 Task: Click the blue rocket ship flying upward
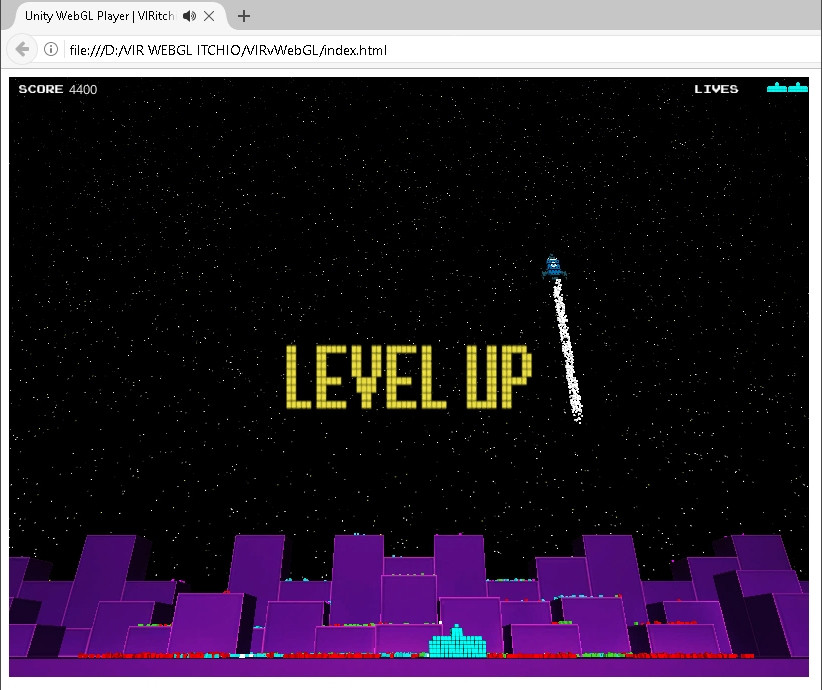click(x=554, y=266)
